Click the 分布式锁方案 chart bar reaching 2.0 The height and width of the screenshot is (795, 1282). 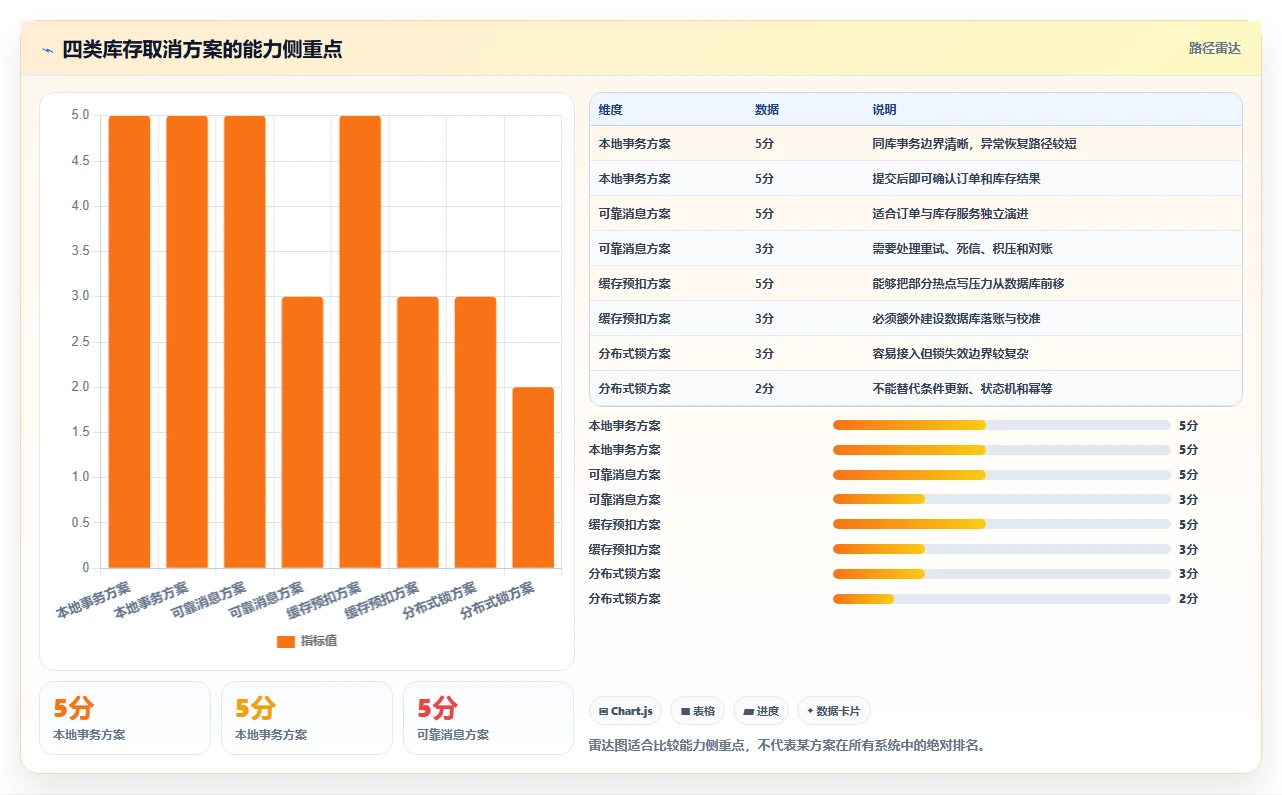point(533,478)
